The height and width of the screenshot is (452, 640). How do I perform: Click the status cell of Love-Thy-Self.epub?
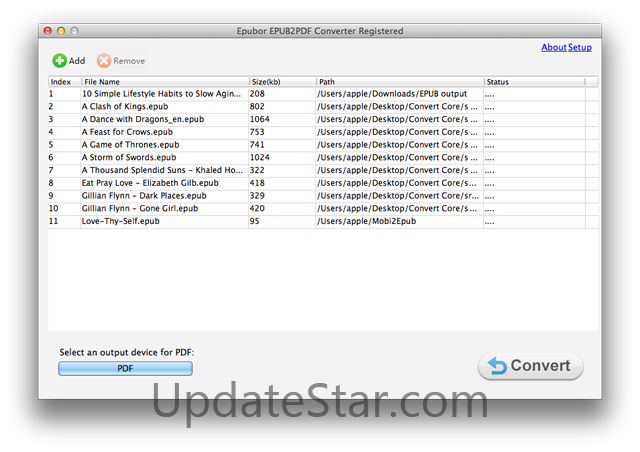(534, 221)
